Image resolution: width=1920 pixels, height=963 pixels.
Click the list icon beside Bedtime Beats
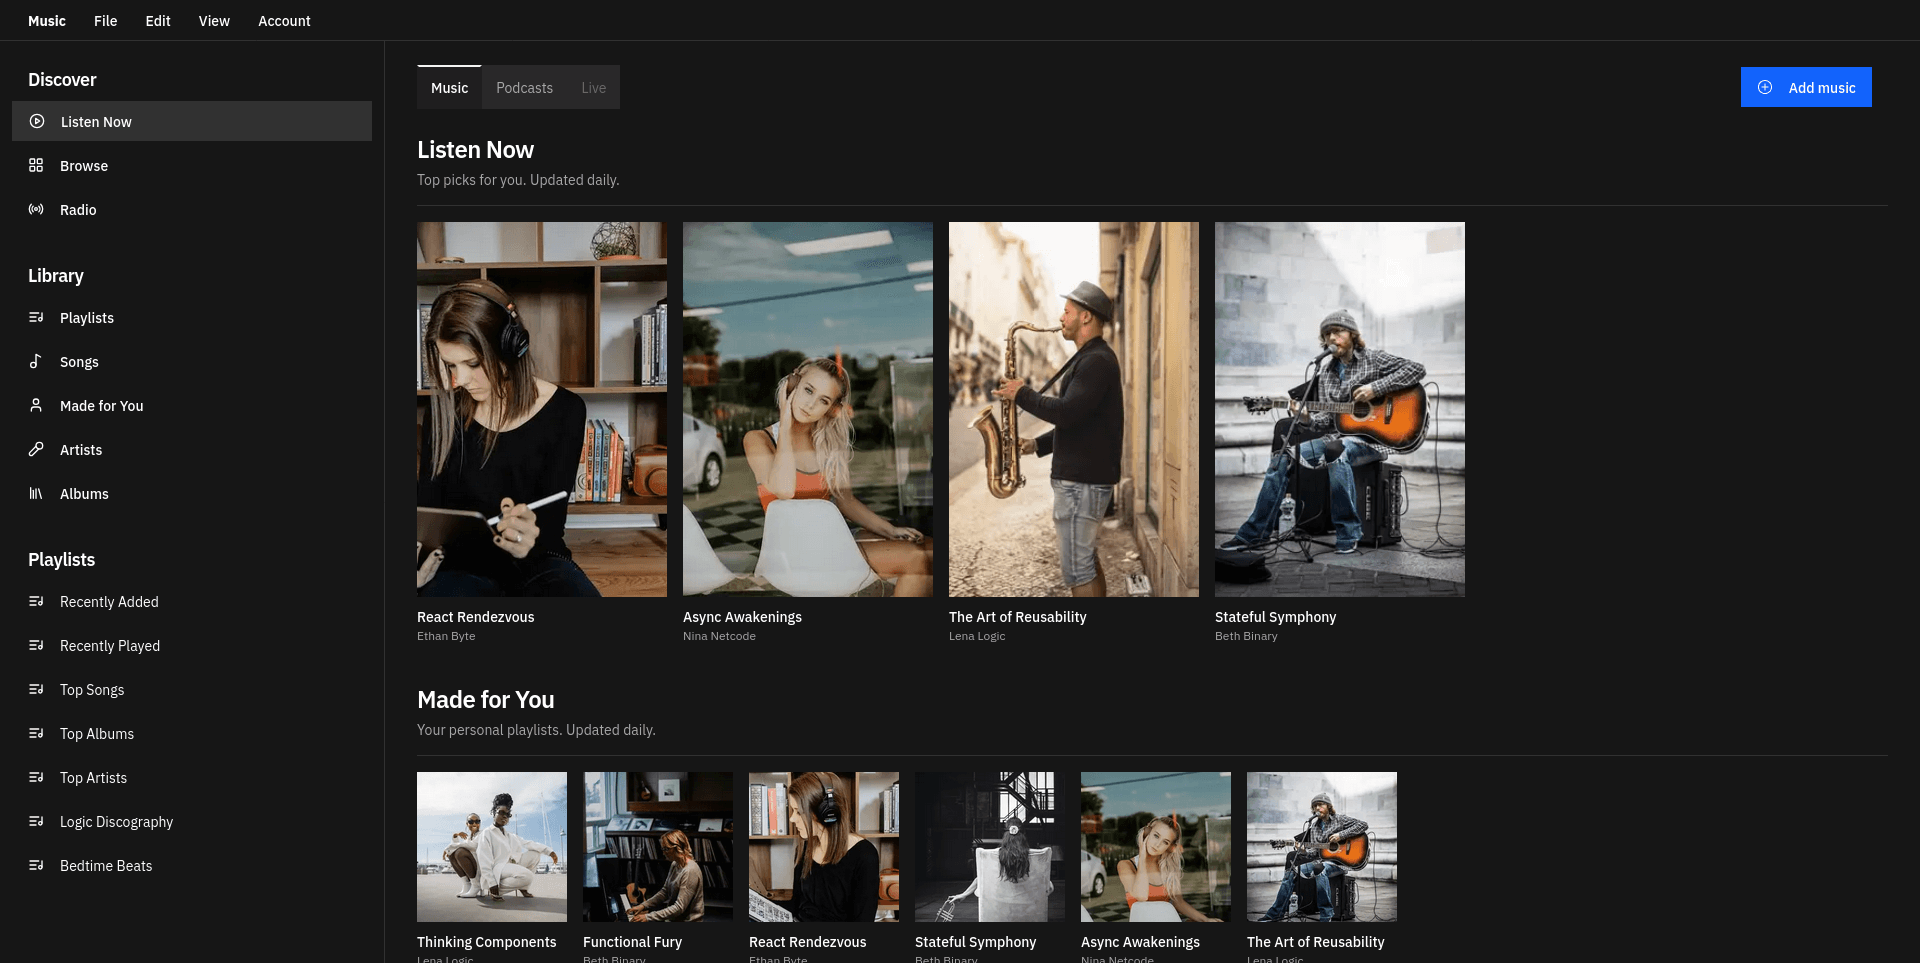(x=36, y=865)
